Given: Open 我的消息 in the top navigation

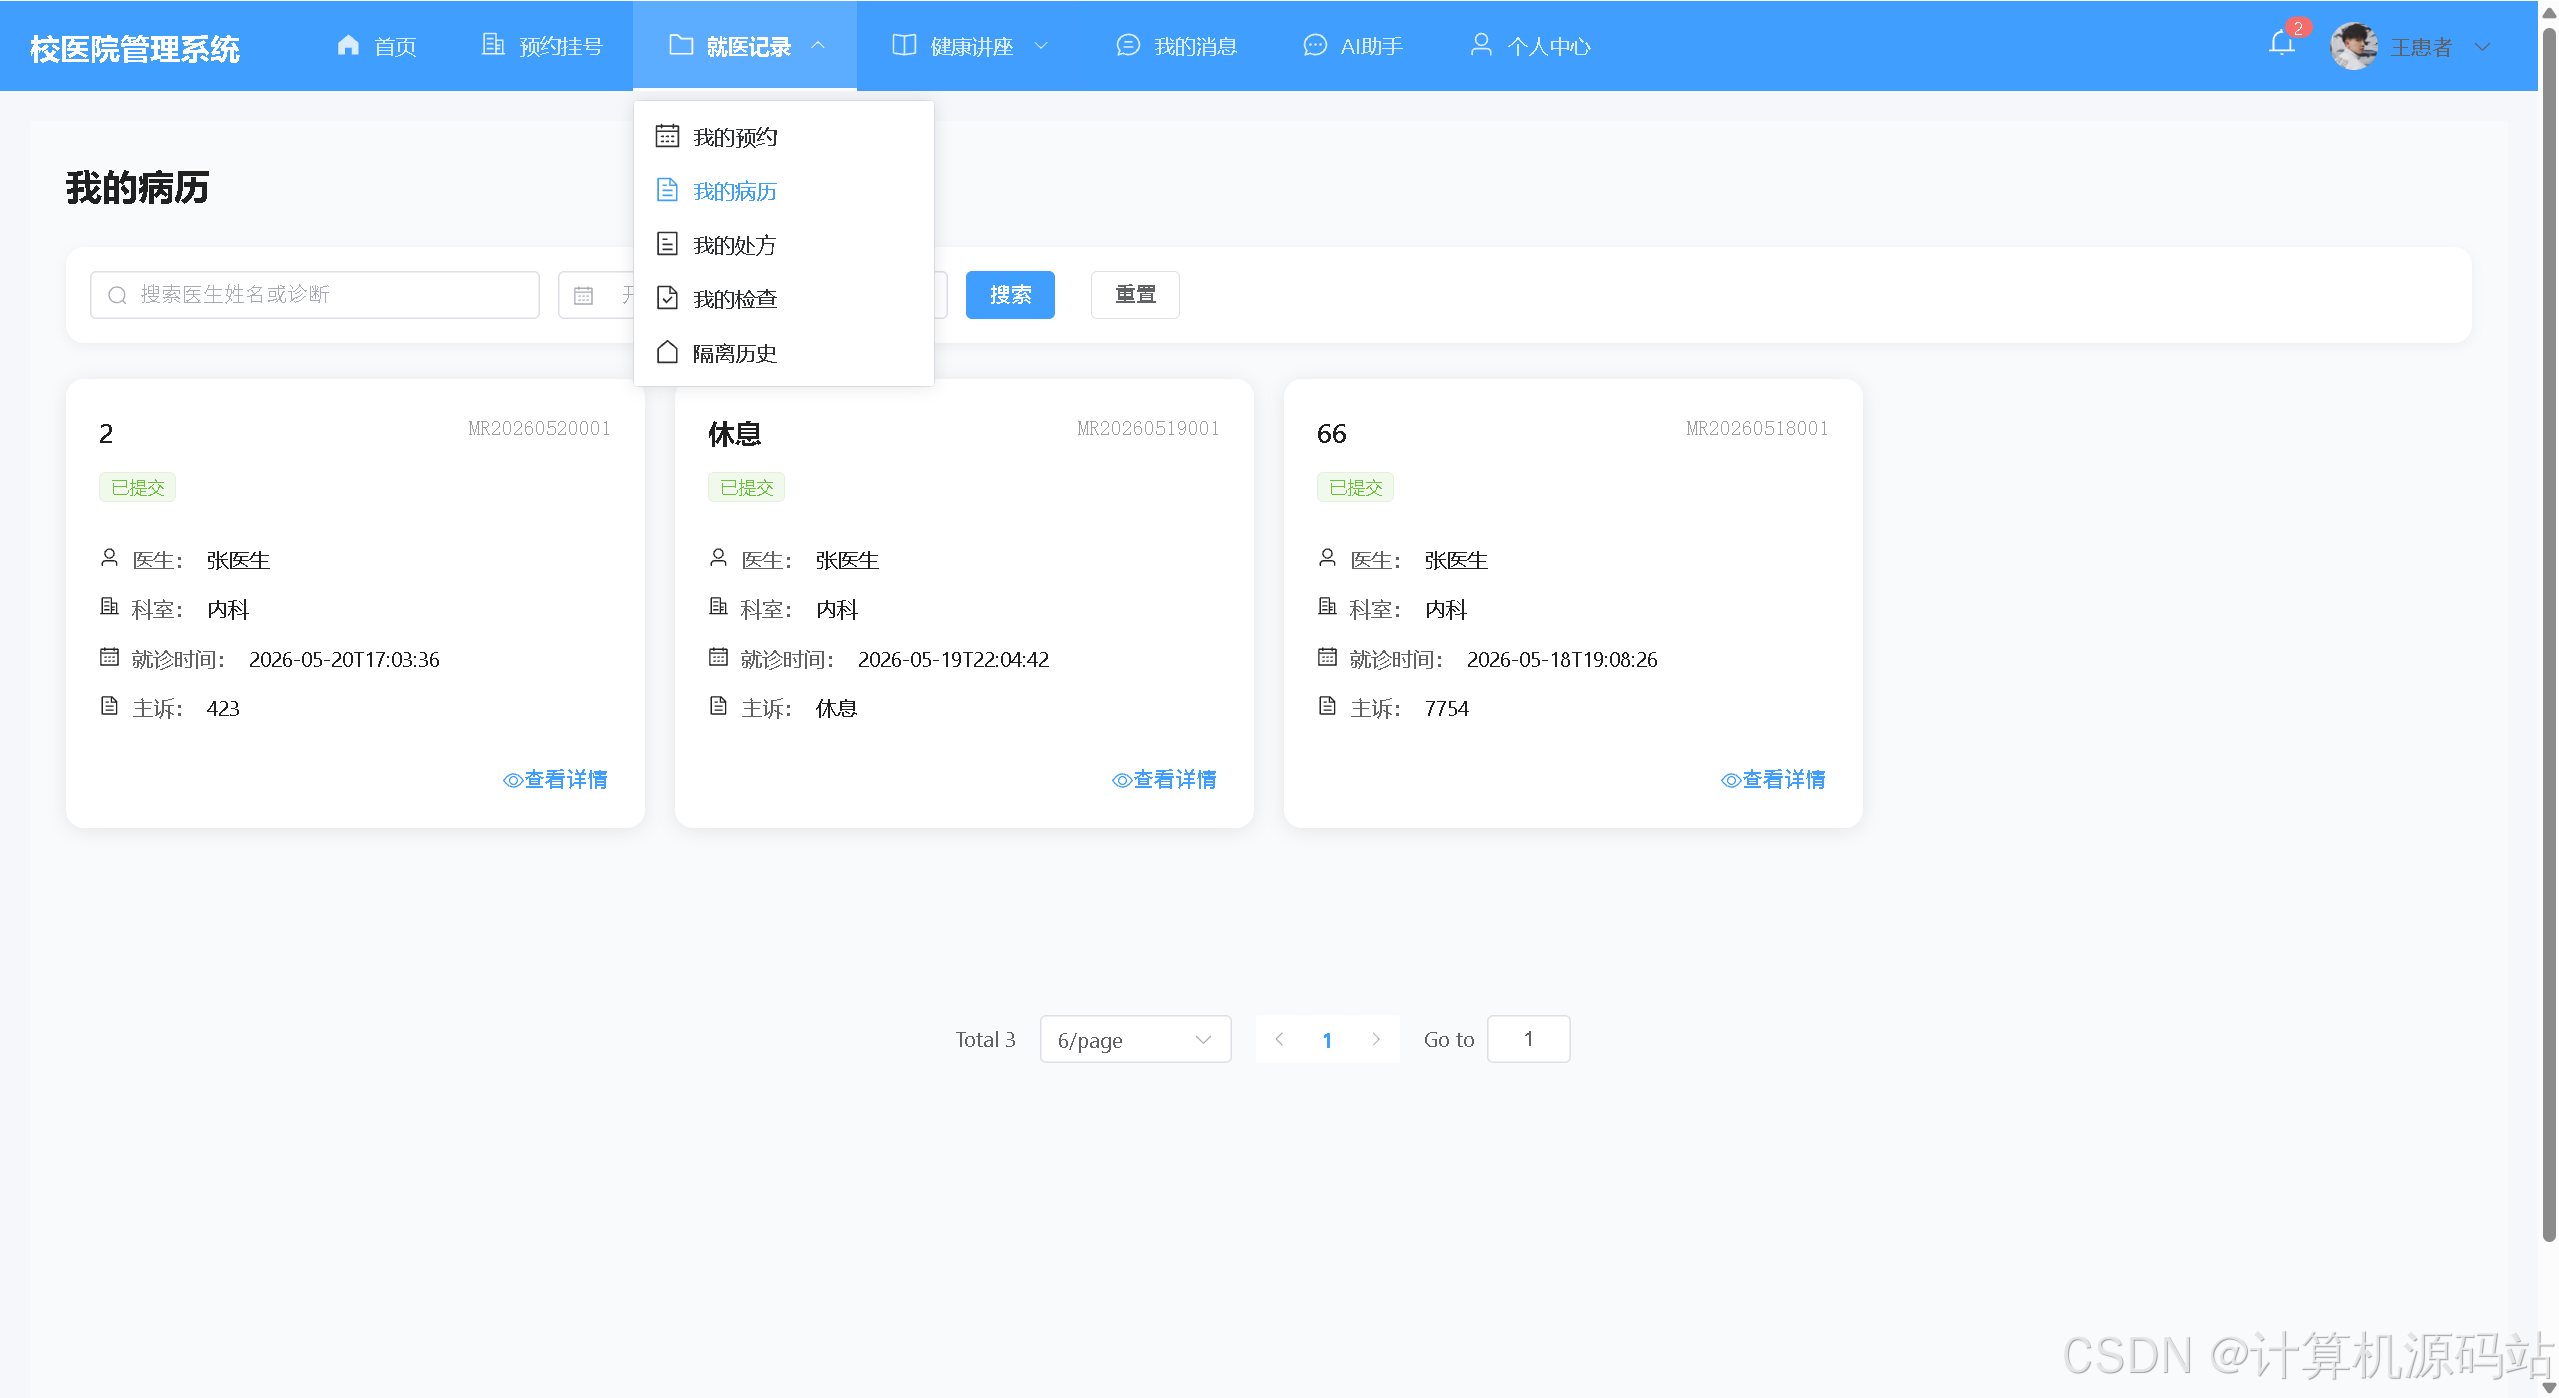Looking at the screenshot, I should [x=1176, y=46].
